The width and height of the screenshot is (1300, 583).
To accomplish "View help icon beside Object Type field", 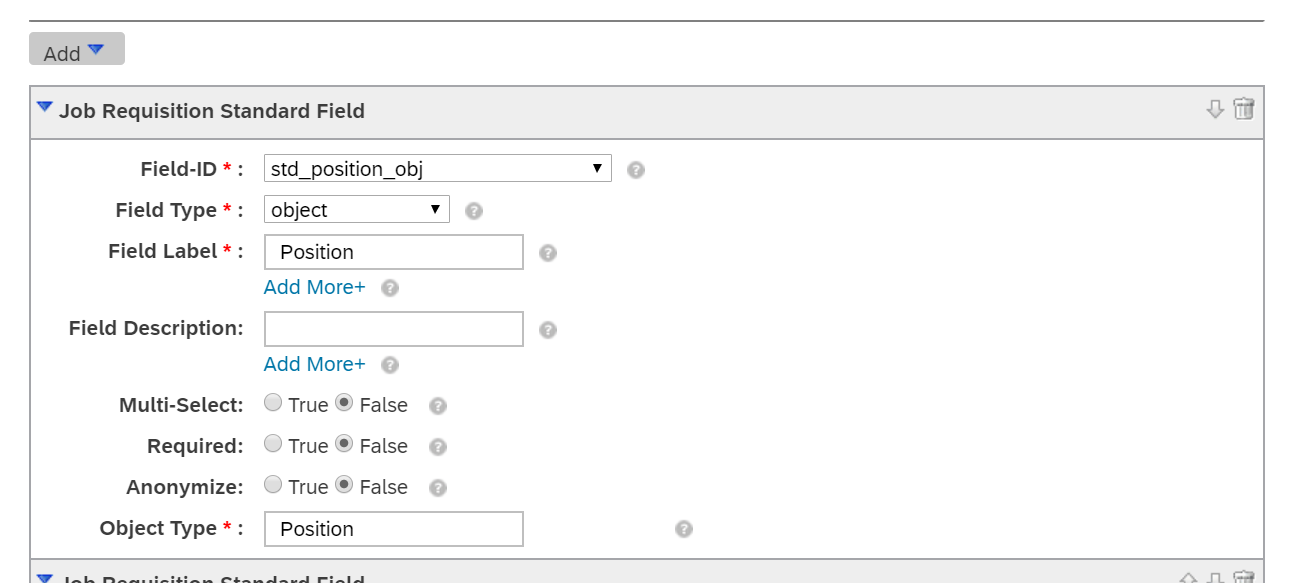I will tap(683, 529).
